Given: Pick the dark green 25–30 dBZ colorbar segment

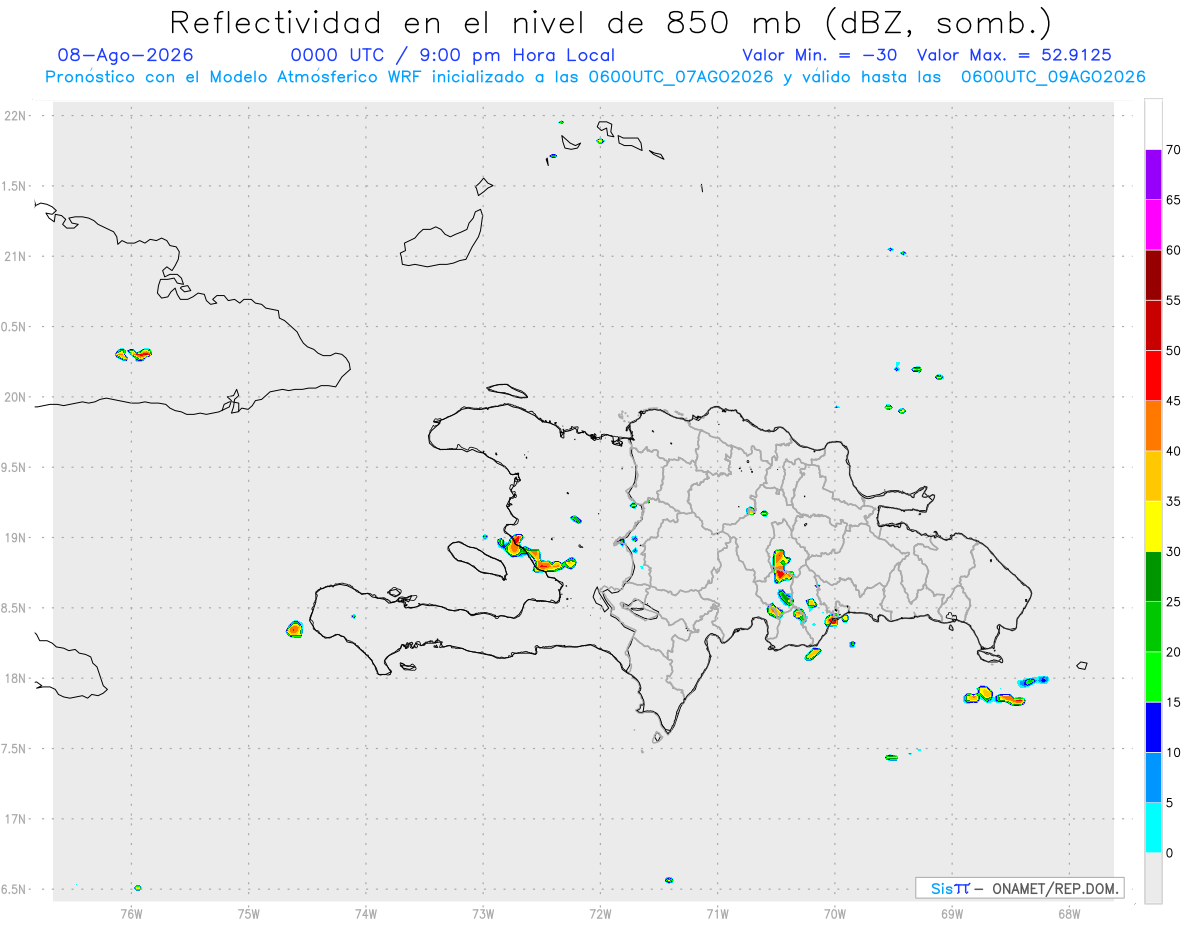Looking at the screenshot, I should [x=1153, y=577].
